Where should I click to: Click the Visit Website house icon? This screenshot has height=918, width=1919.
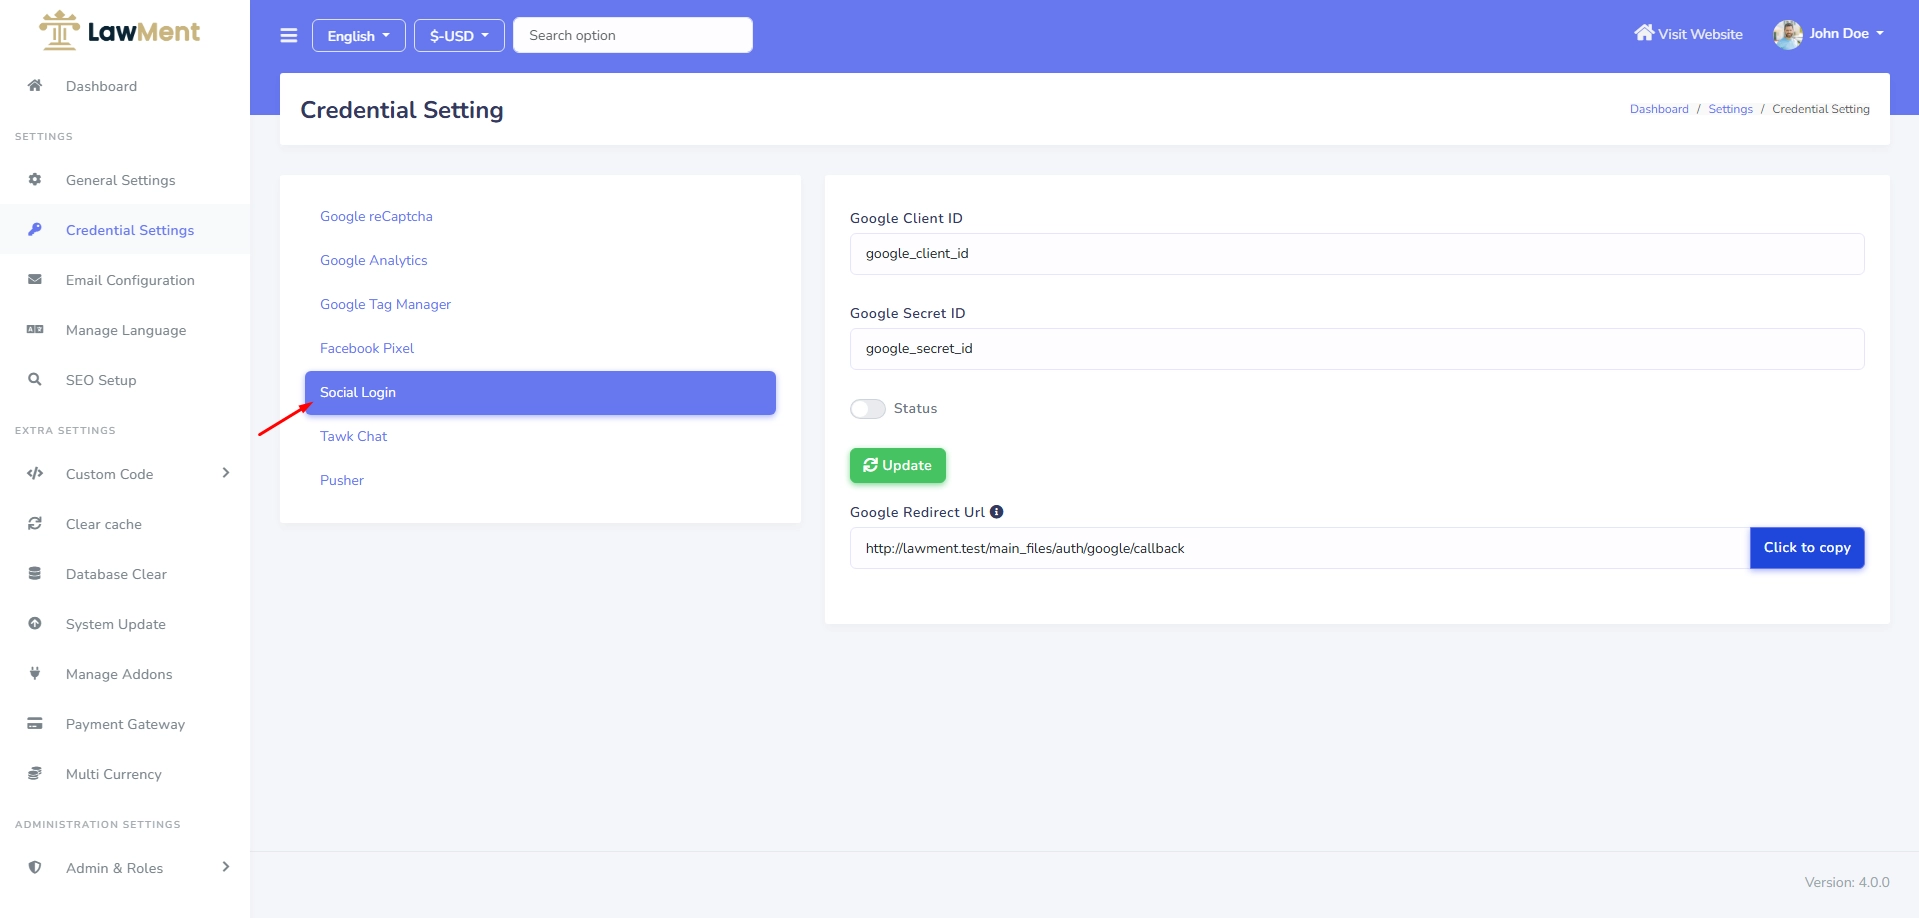point(1644,33)
